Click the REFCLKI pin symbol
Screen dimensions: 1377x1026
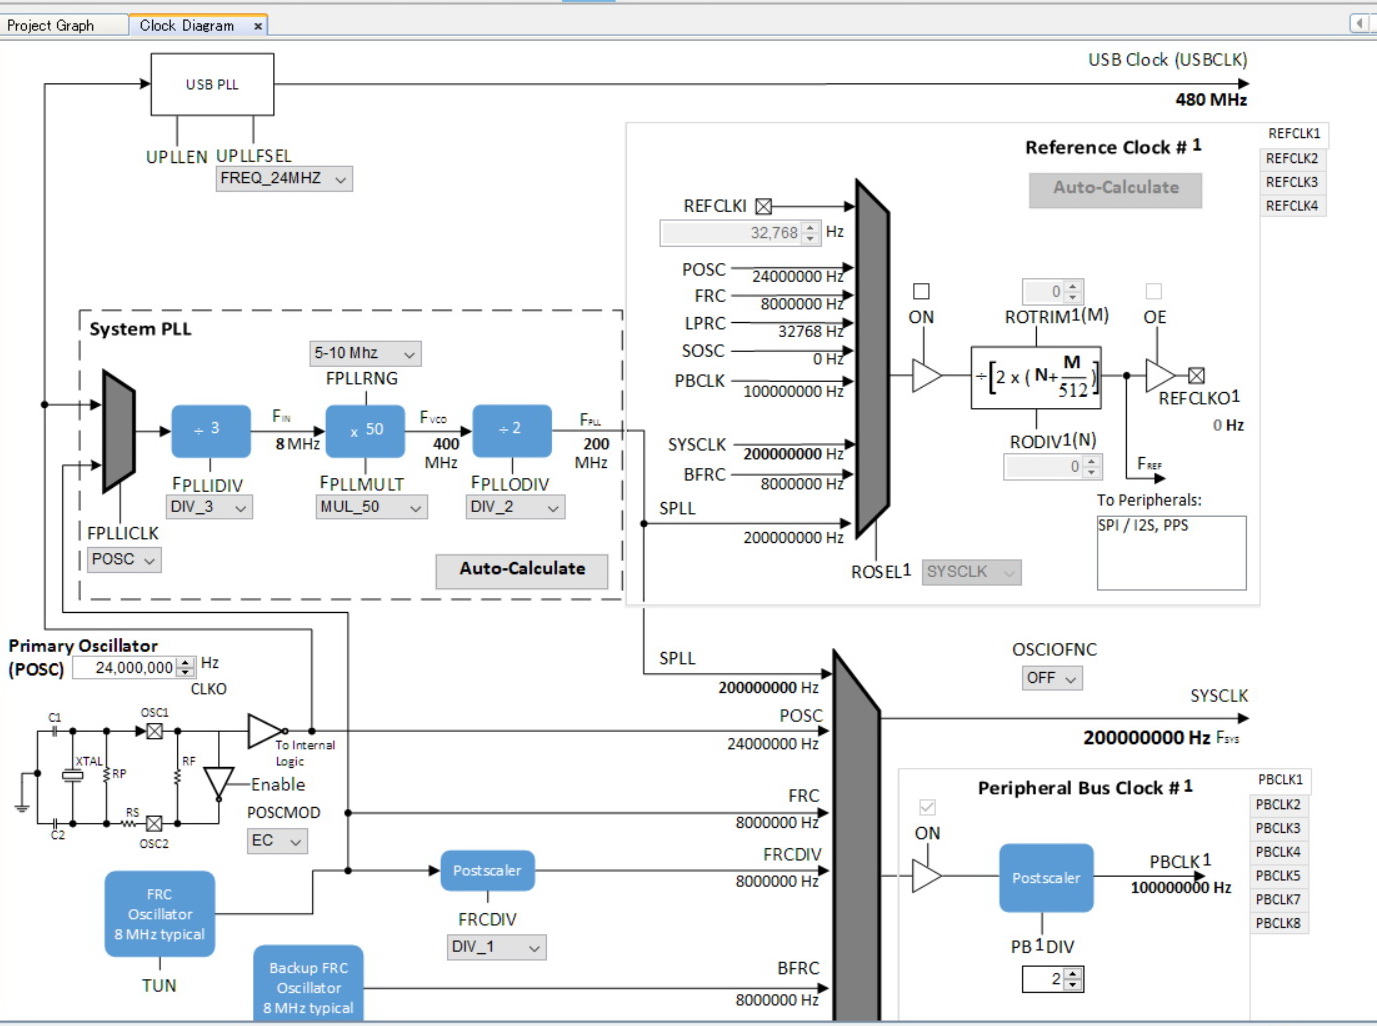764,206
